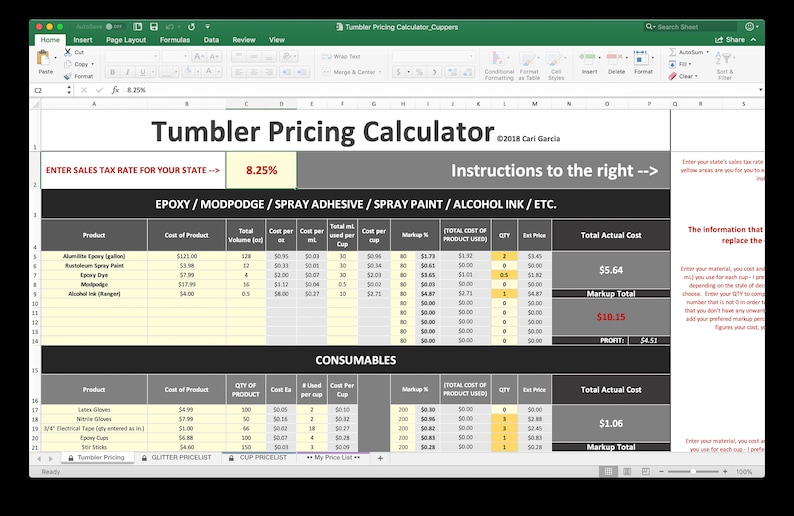Click the Cell Styles icon

pyautogui.click(x=555, y=59)
